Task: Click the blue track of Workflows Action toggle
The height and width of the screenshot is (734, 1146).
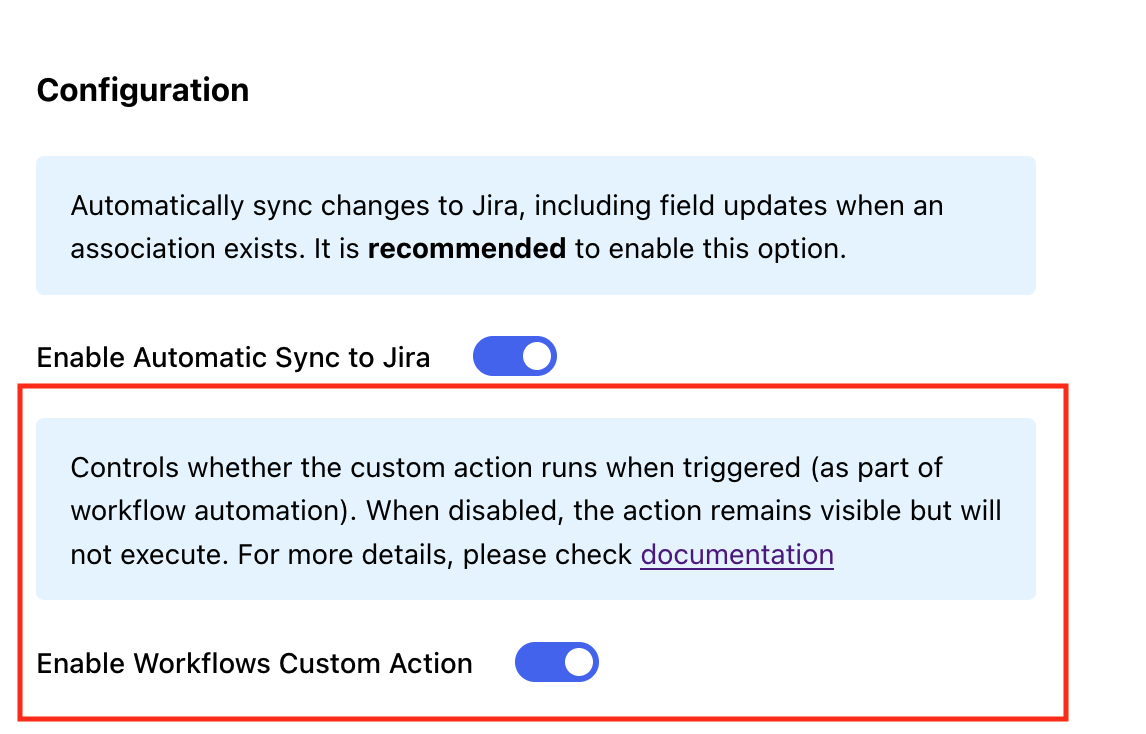Action: tap(536, 662)
